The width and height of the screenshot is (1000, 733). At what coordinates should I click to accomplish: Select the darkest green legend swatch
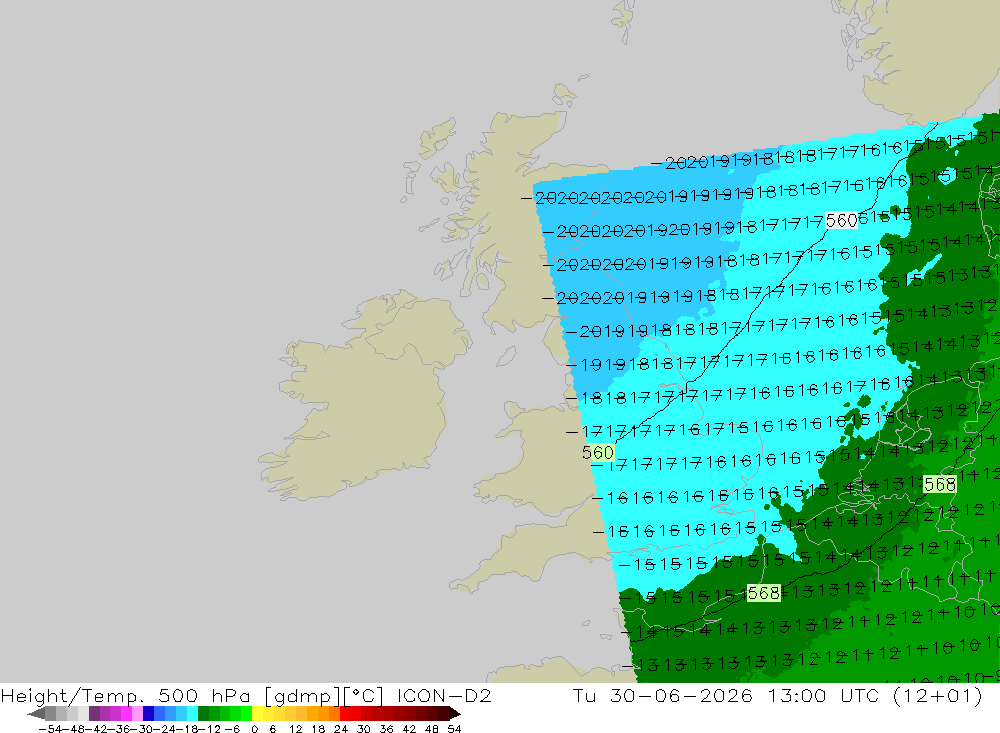[x=203, y=714]
